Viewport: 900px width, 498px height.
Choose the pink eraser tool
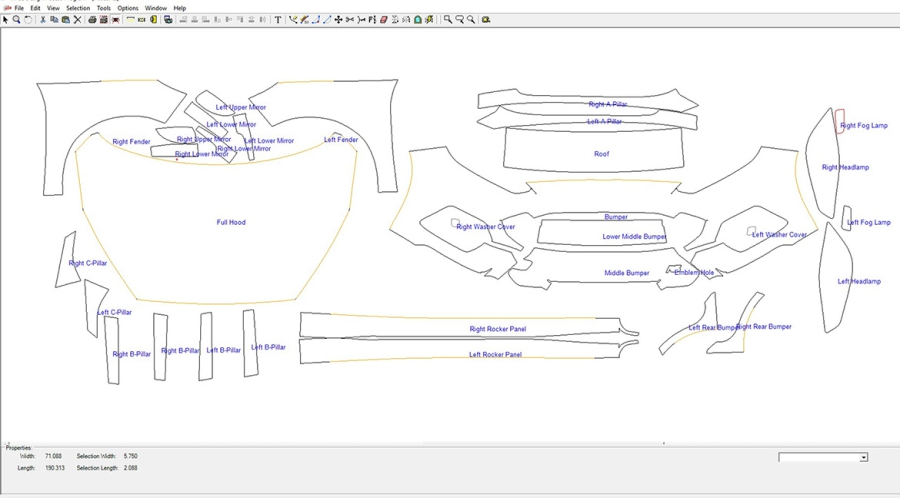pyautogui.click(x=383, y=20)
